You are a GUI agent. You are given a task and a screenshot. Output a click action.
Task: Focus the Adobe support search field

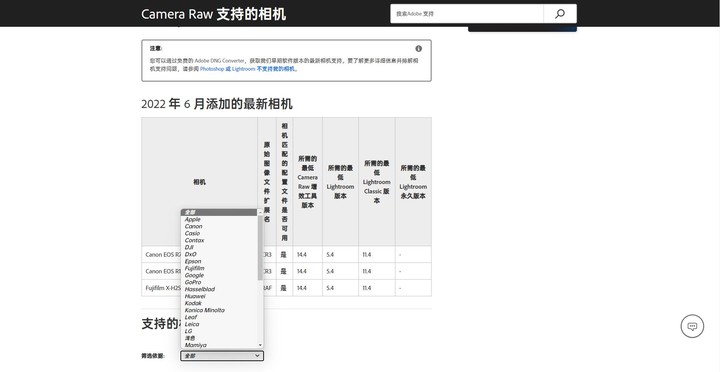pos(467,14)
